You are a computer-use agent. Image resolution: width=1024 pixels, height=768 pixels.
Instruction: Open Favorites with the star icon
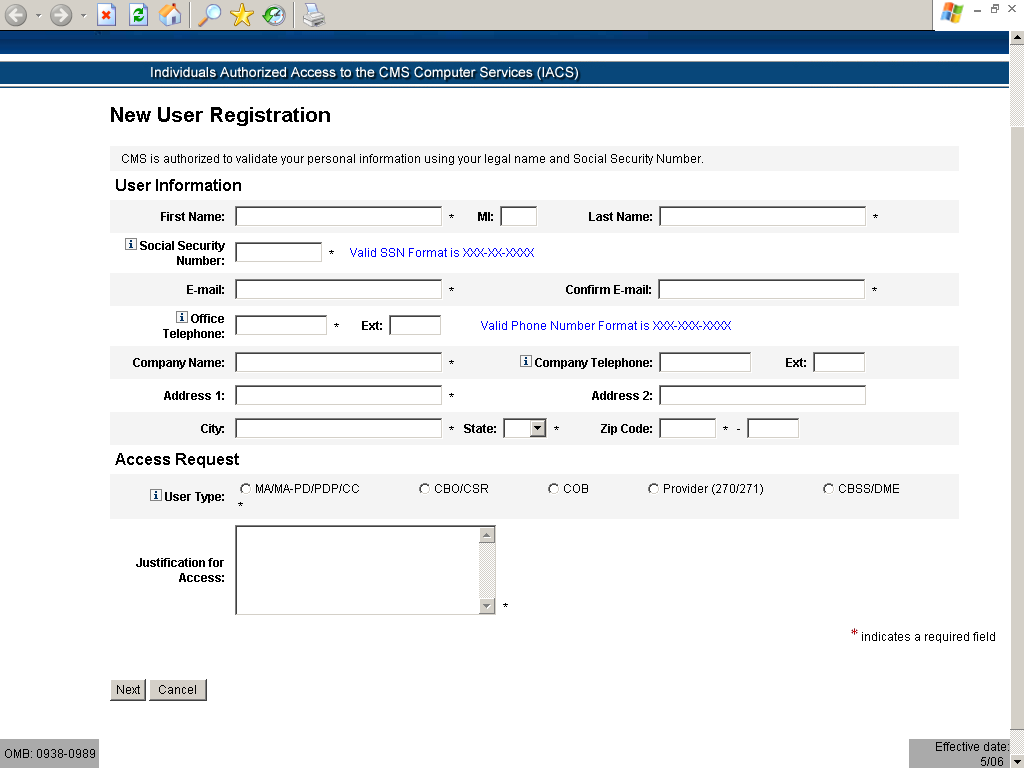click(242, 15)
